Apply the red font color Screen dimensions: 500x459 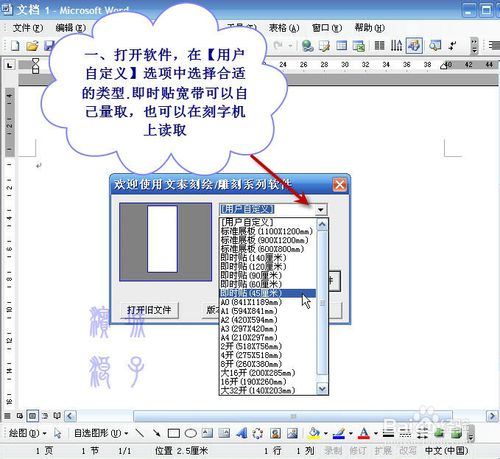click(x=364, y=433)
